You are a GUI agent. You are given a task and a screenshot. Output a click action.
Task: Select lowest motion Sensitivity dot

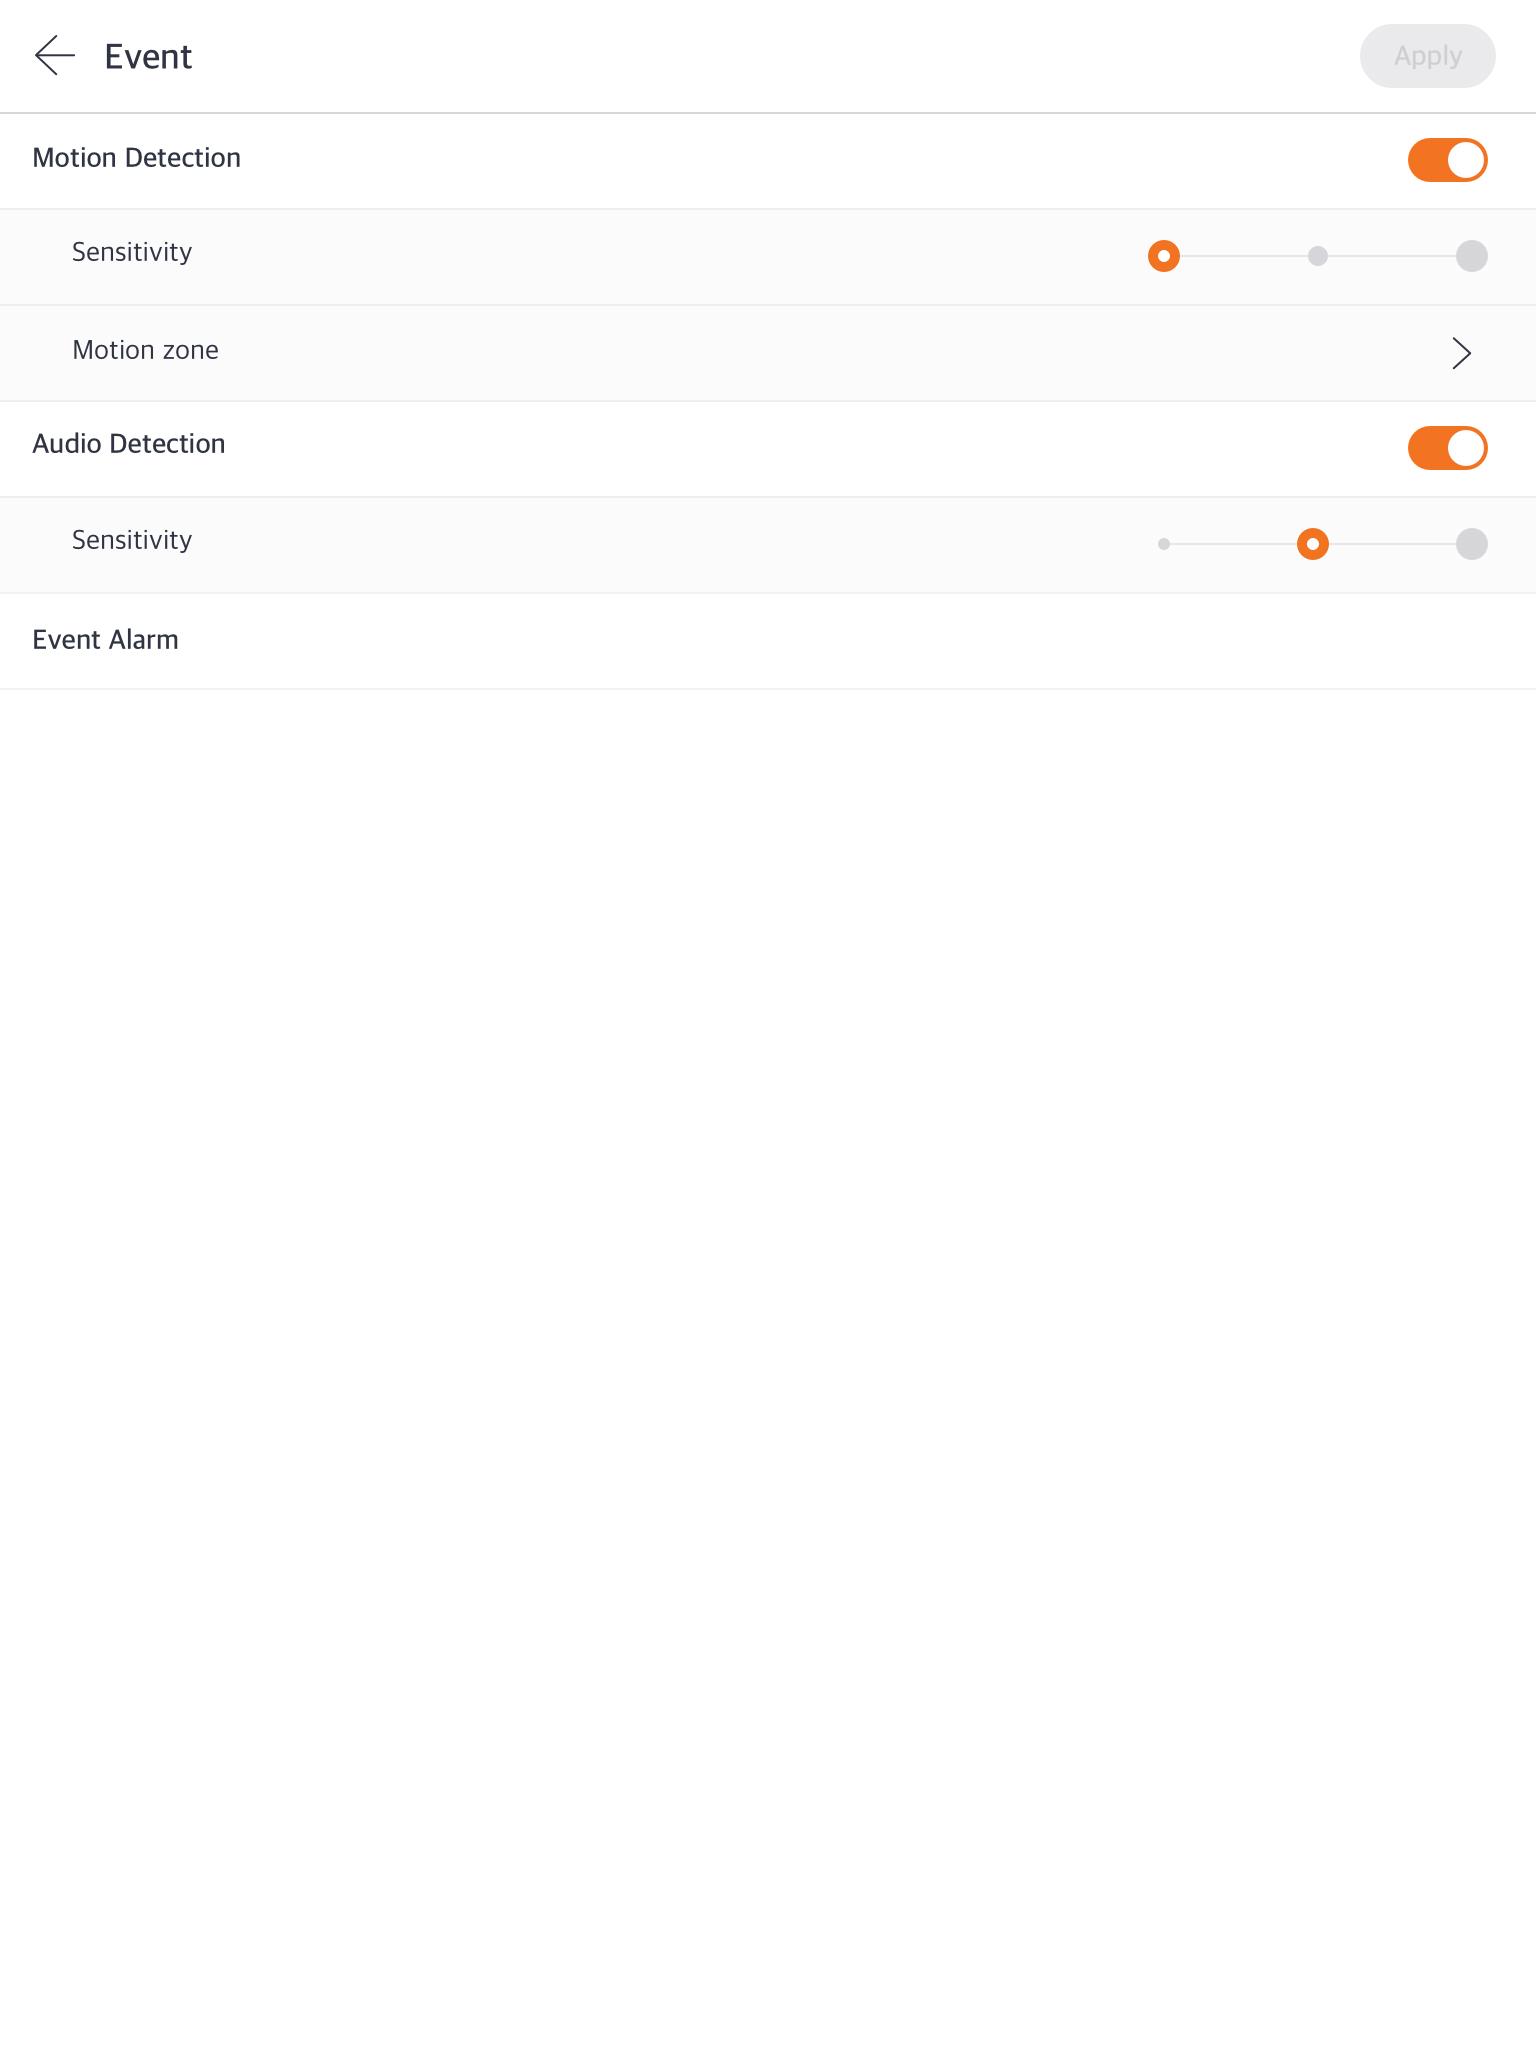(x=1164, y=256)
